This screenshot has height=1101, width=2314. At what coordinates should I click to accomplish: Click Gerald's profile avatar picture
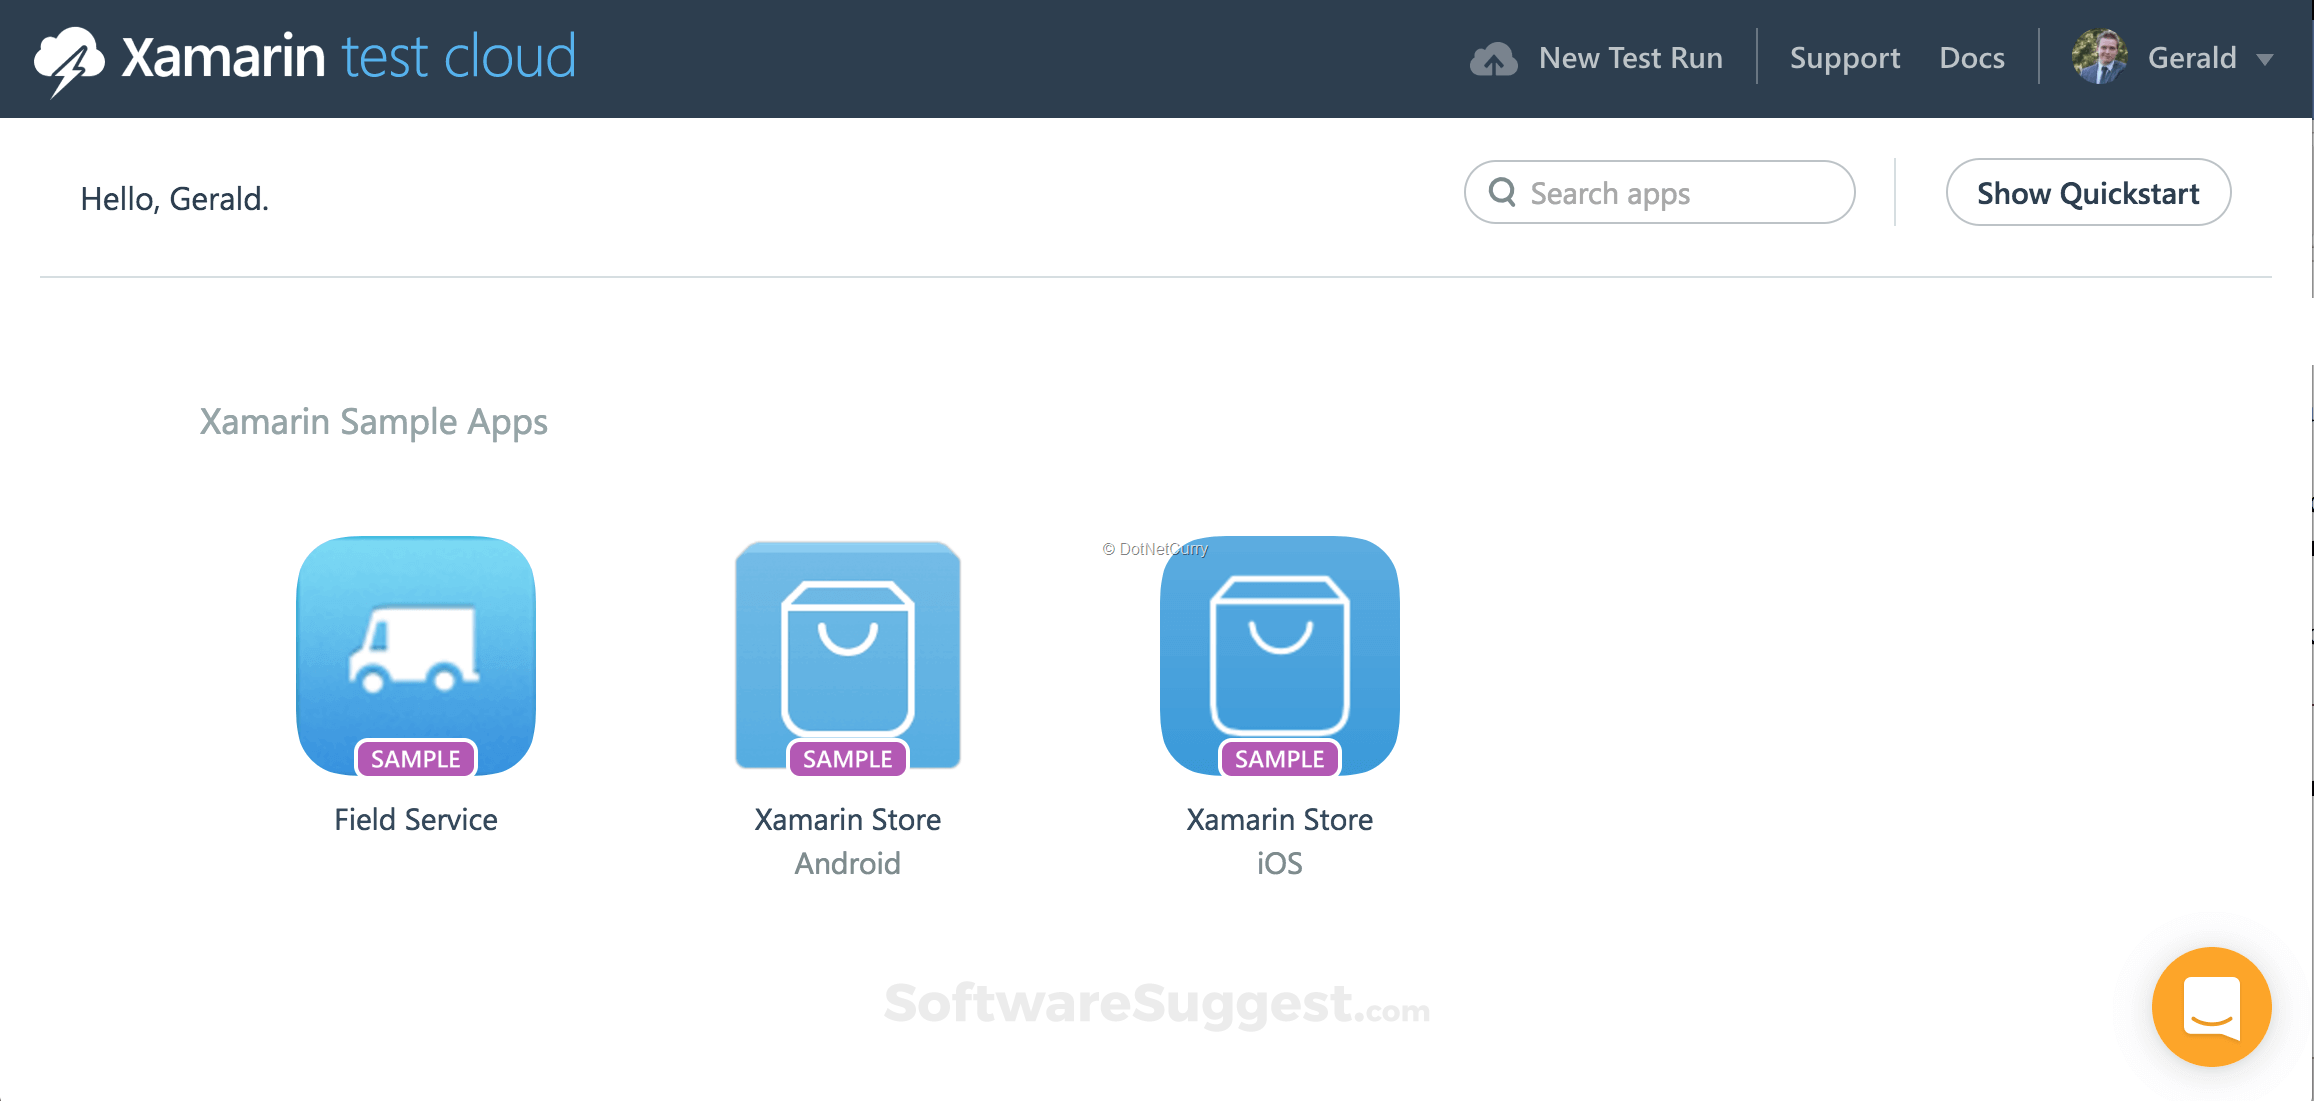click(2099, 57)
